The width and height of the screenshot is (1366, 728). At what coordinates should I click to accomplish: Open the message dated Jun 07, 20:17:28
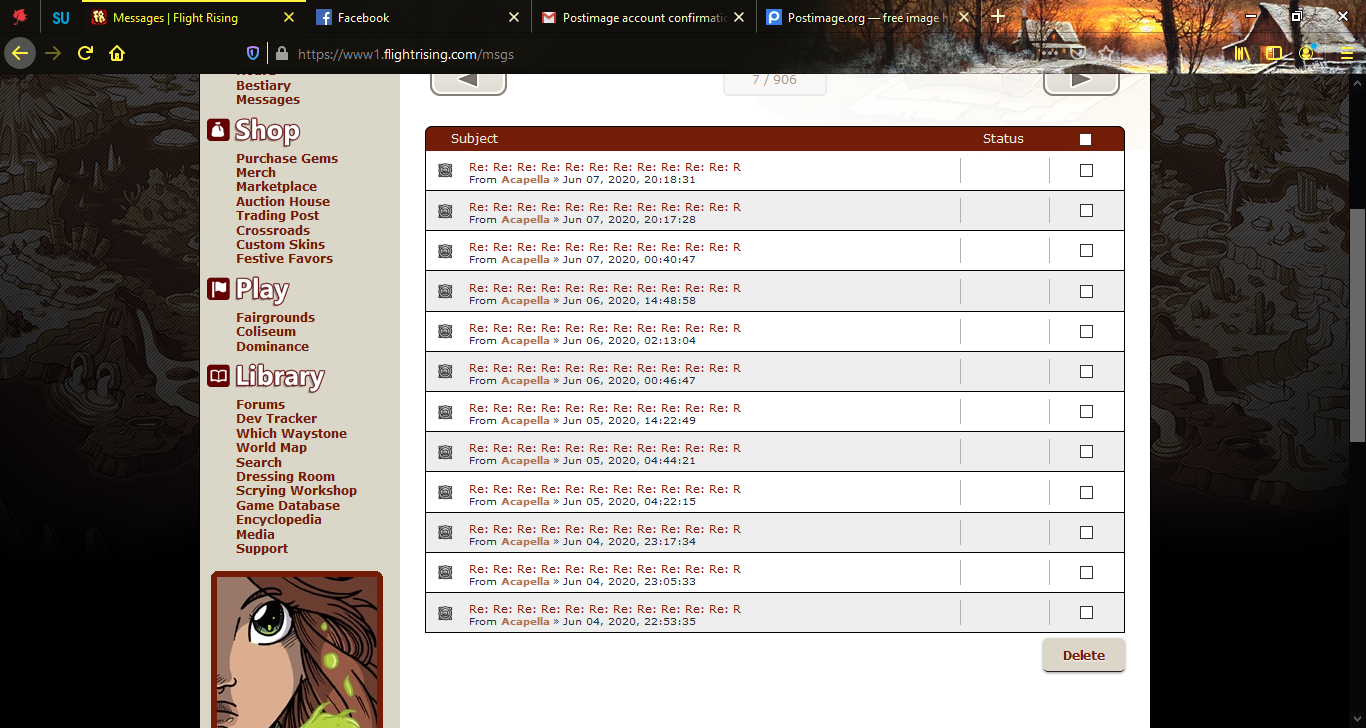coord(605,207)
